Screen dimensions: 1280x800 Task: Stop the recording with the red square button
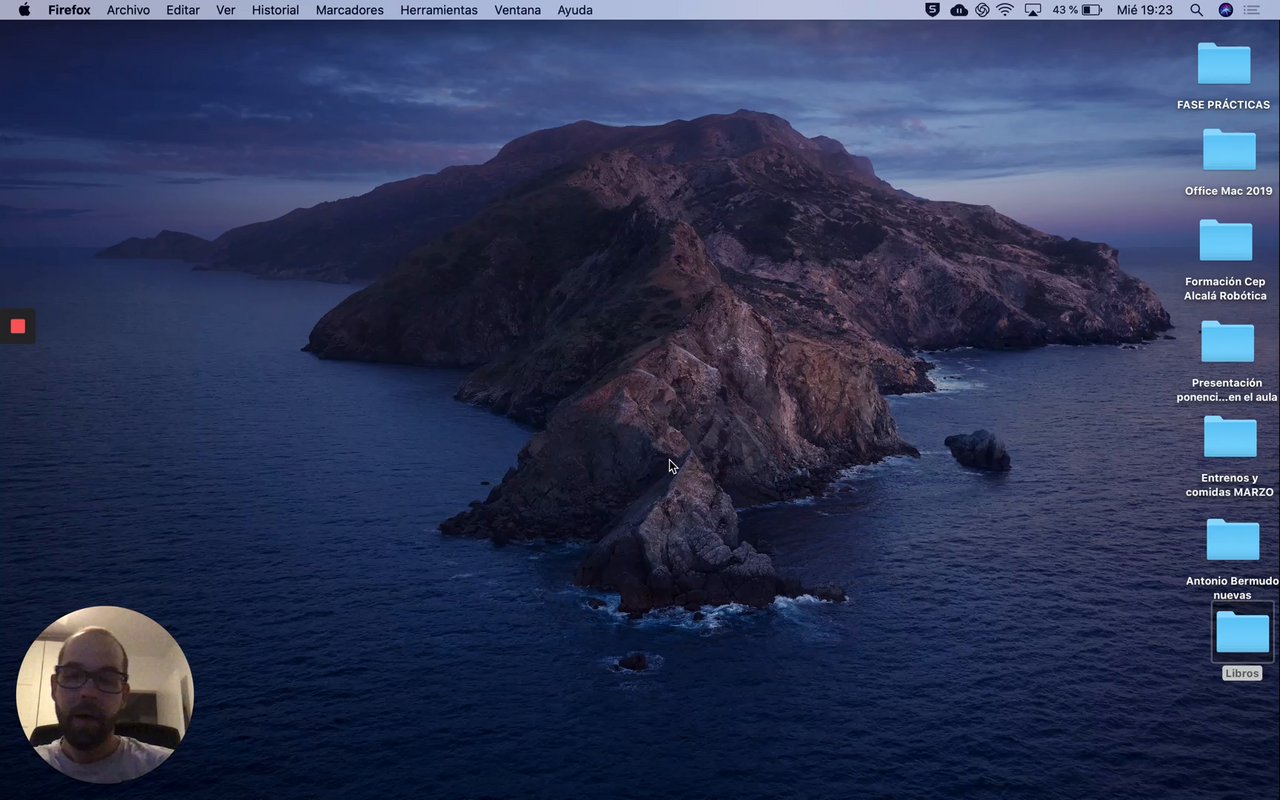[17, 326]
